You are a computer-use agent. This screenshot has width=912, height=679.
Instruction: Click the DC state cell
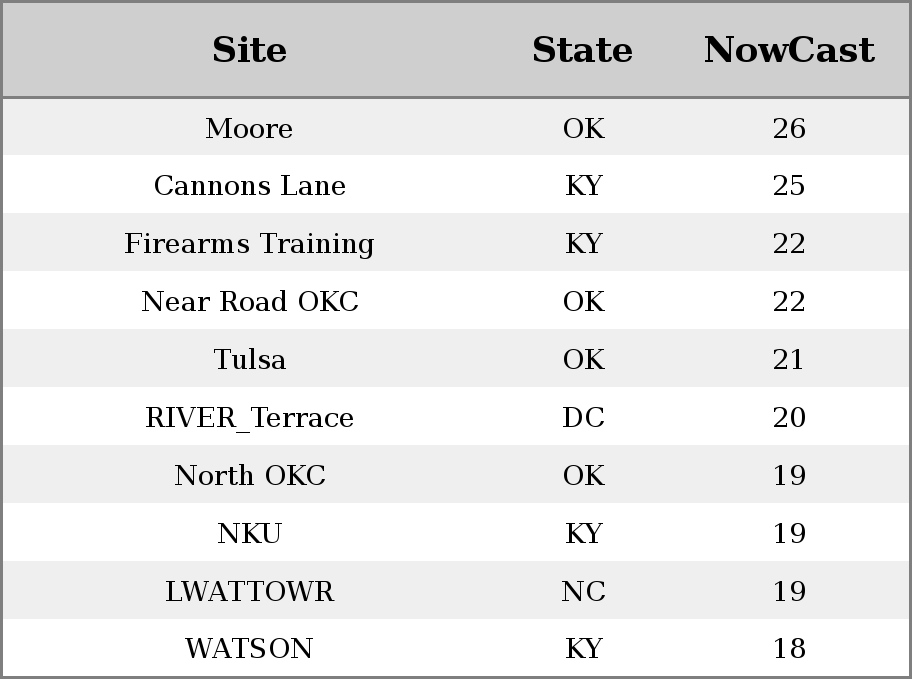(583, 417)
